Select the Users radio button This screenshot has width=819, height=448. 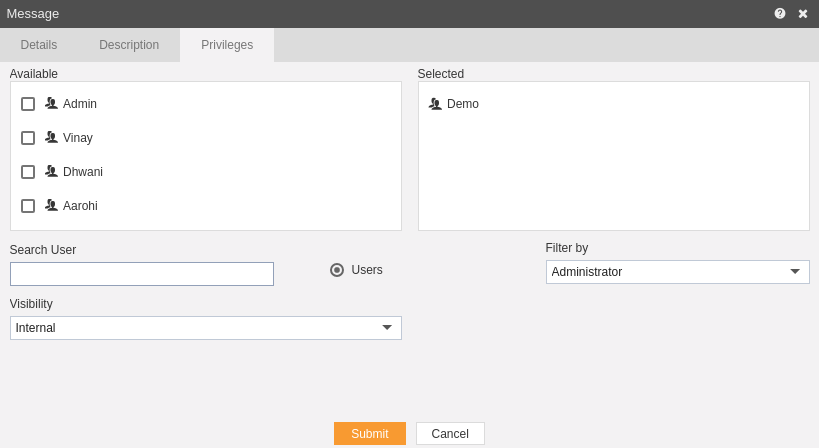pyautogui.click(x=337, y=270)
